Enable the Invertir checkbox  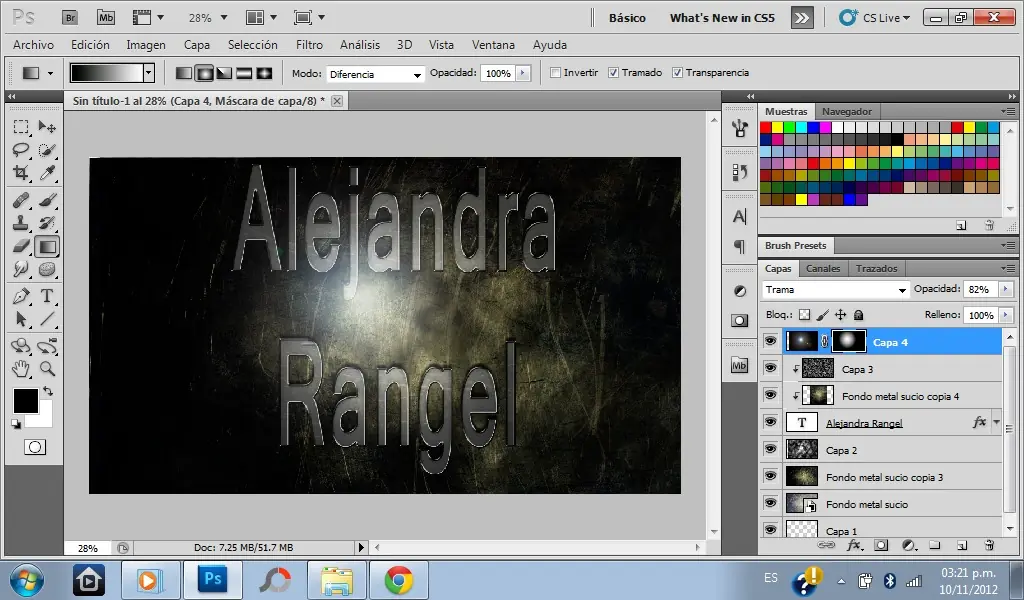556,73
